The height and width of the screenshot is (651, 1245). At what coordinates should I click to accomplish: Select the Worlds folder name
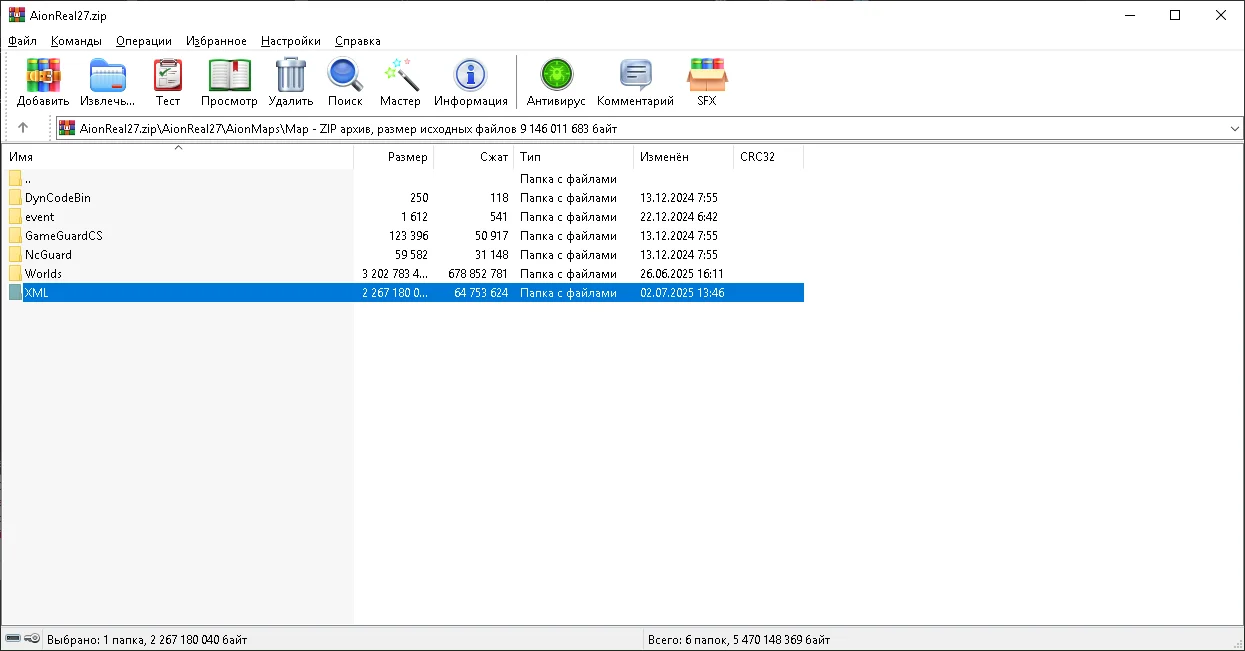43,274
